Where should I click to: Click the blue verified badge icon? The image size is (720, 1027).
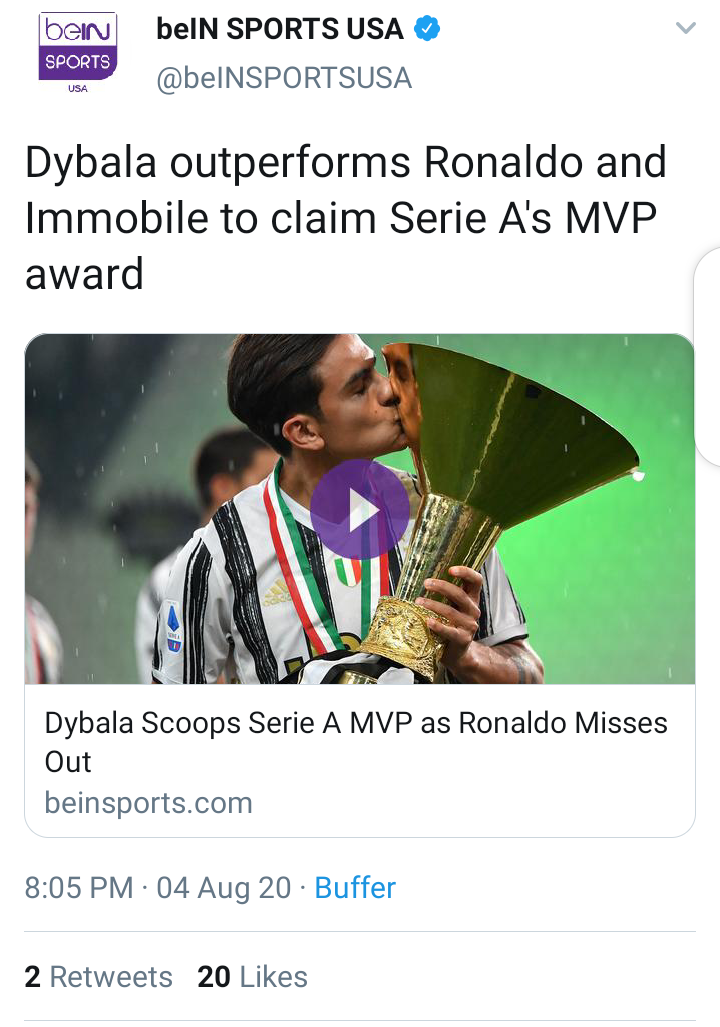click(427, 29)
